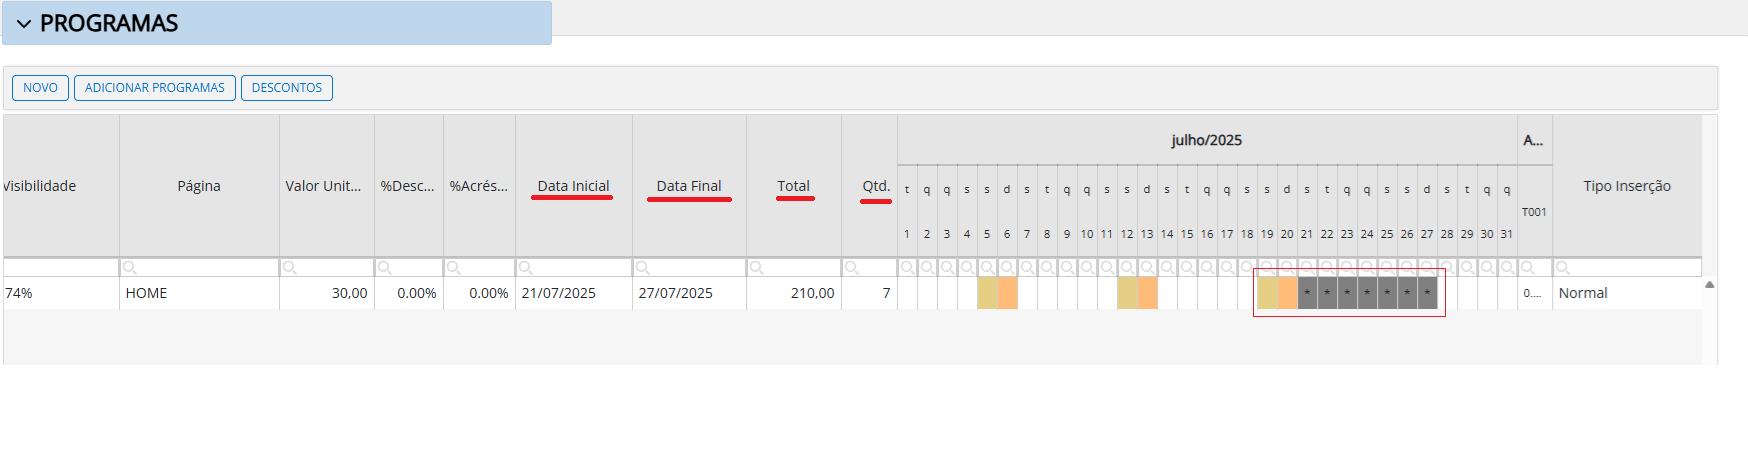Screen dimensions: 1748x450
Task: Toggle the starred day 27 cell
Action: point(1427,293)
